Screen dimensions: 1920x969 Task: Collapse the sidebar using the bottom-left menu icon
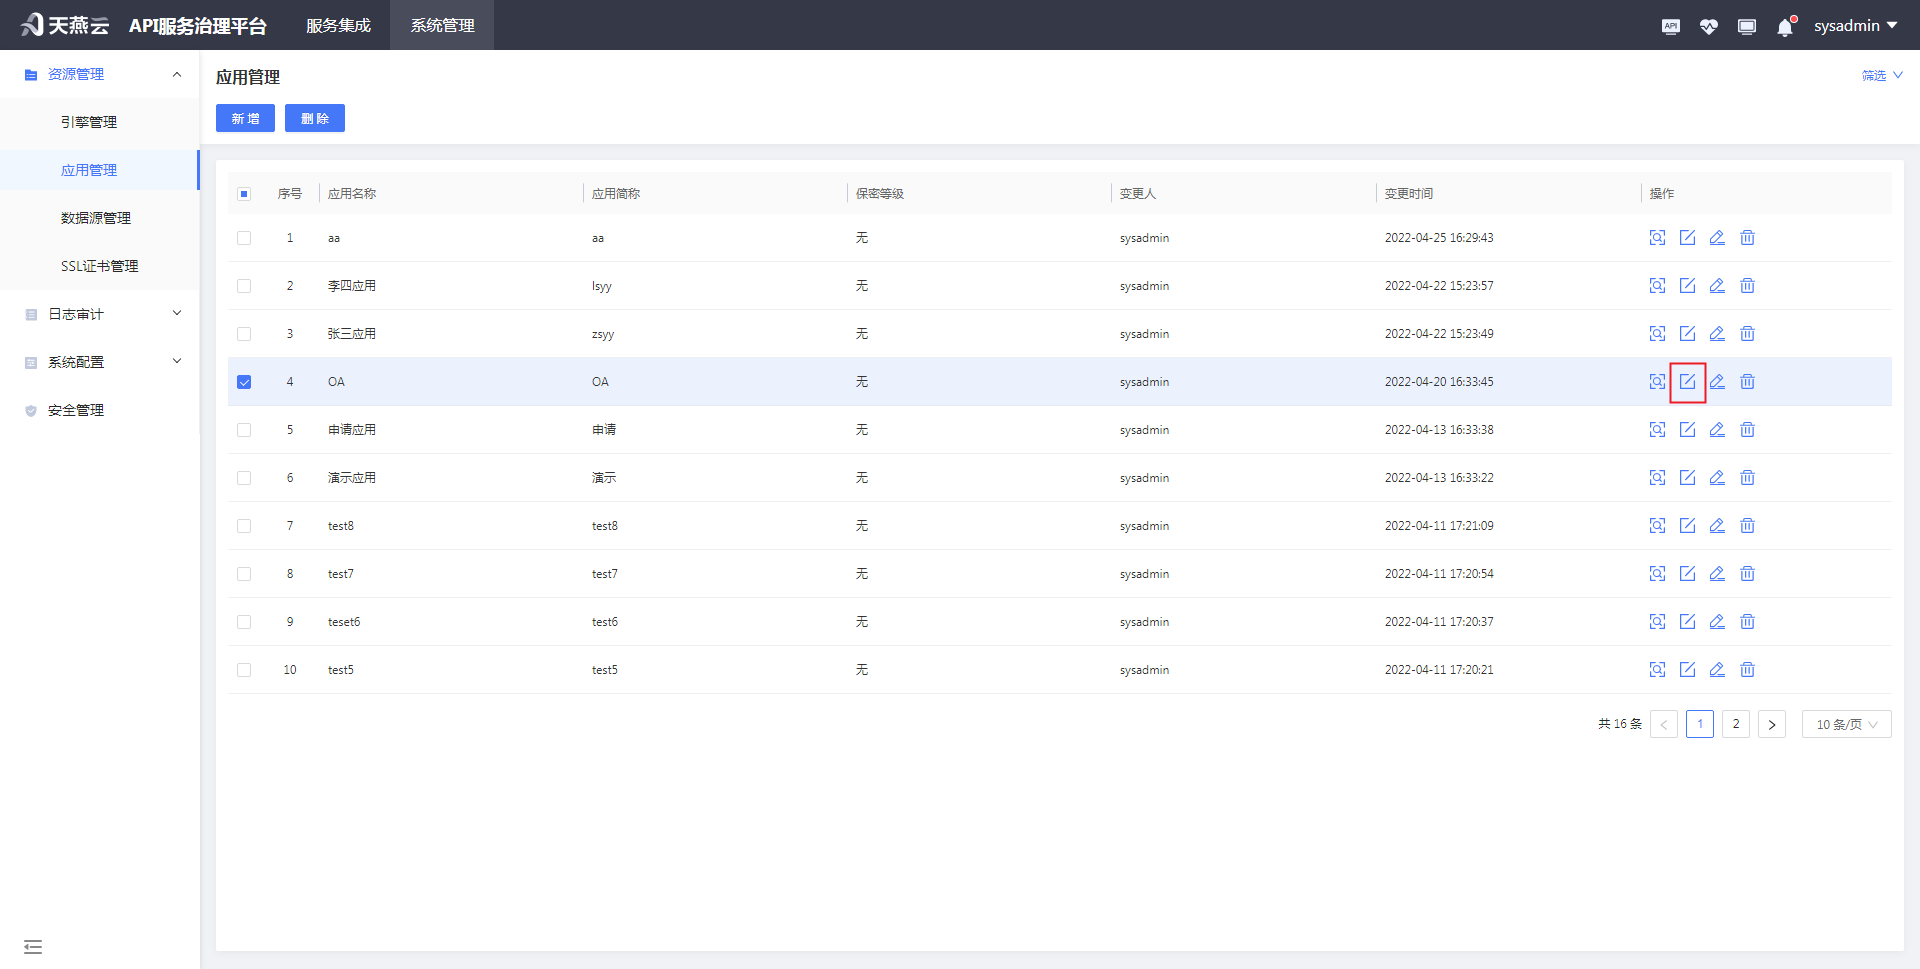coord(33,946)
